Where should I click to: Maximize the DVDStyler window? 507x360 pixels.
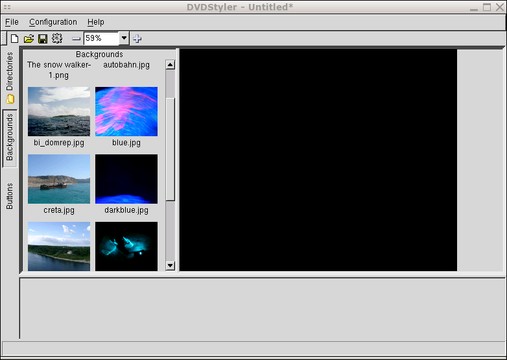pos(487,7)
